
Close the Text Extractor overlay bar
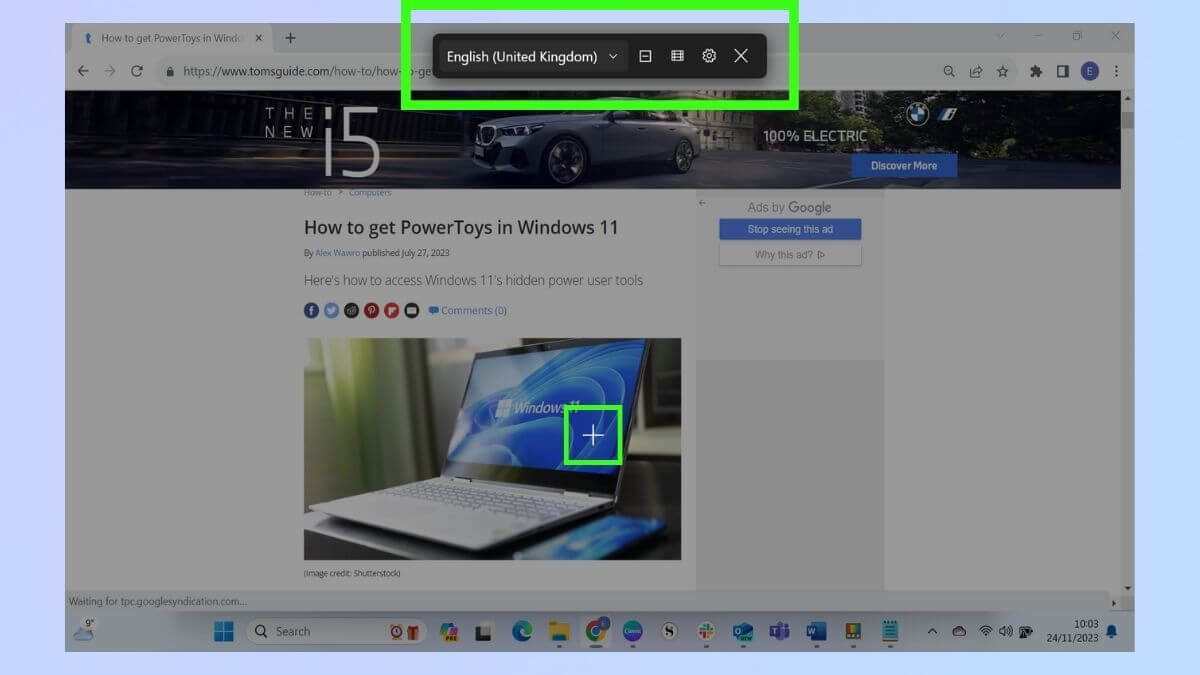[x=741, y=56]
